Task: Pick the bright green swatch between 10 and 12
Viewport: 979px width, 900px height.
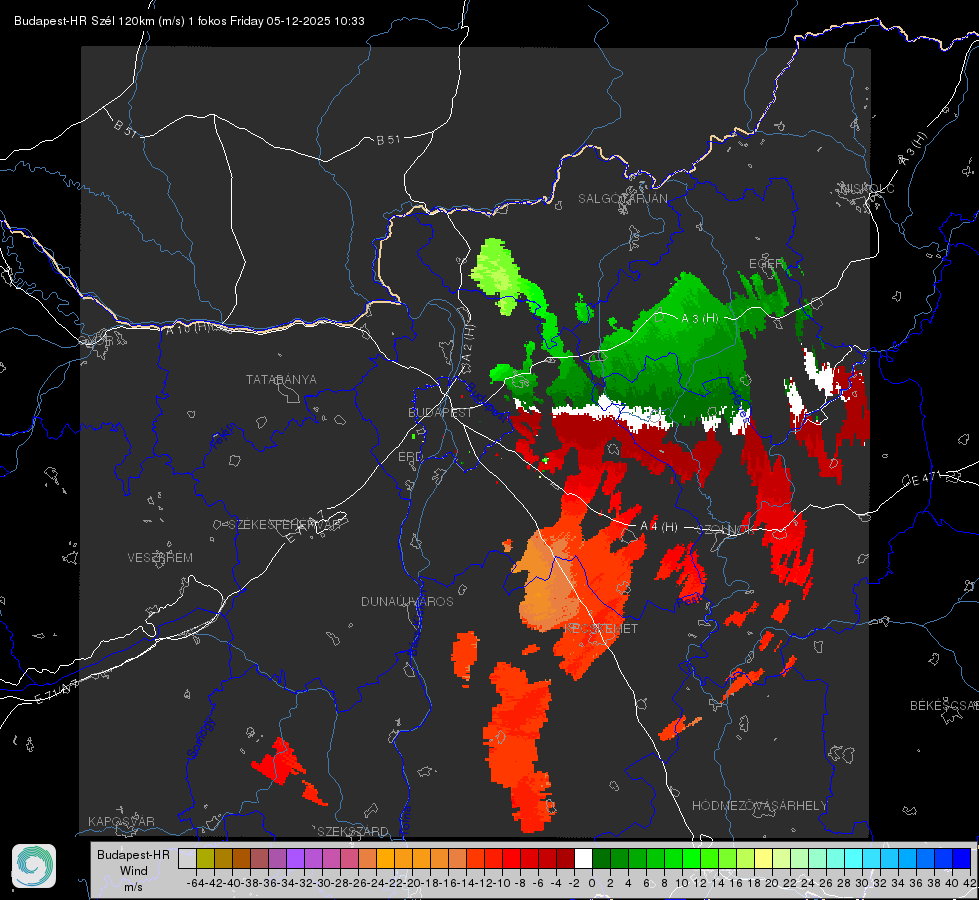Action: (x=691, y=858)
